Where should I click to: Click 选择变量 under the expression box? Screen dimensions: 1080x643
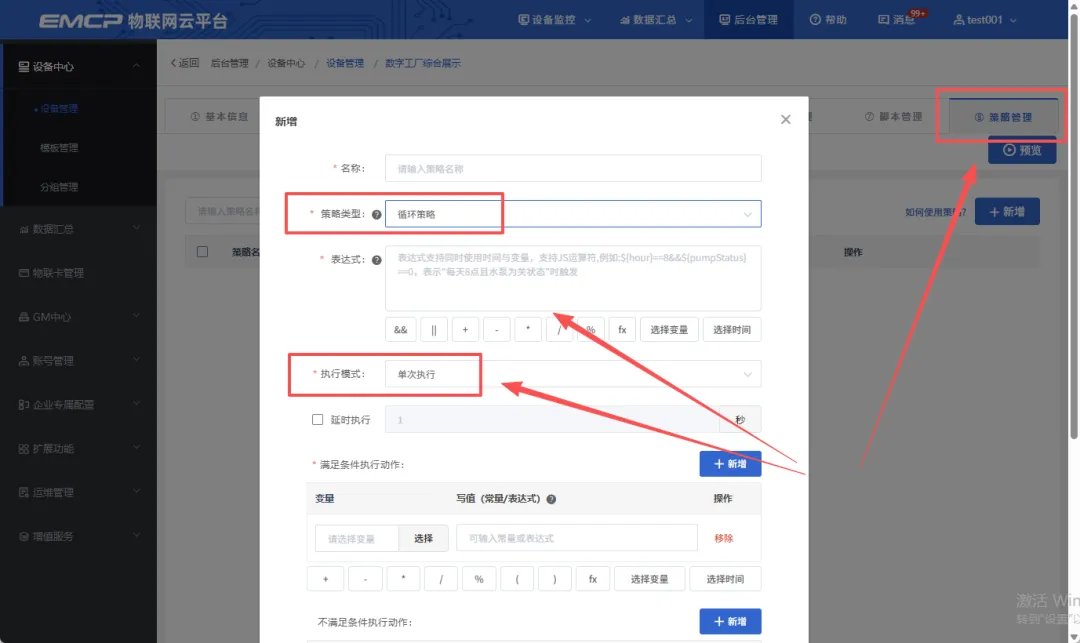669,330
